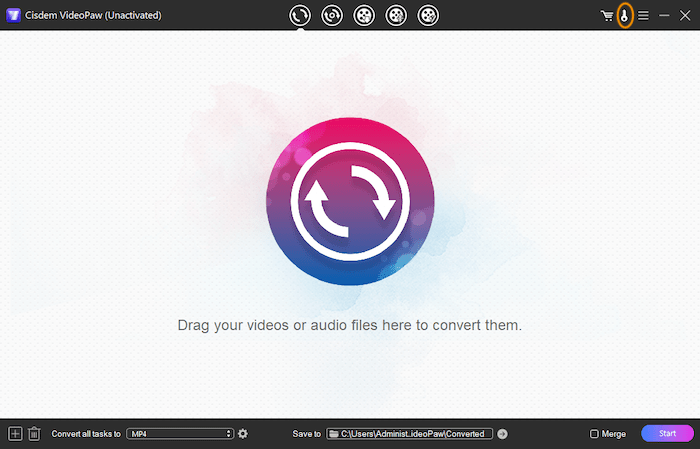The height and width of the screenshot is (449, 700).
Task: Click the trash can delete icon
Action: pos(34,433)
